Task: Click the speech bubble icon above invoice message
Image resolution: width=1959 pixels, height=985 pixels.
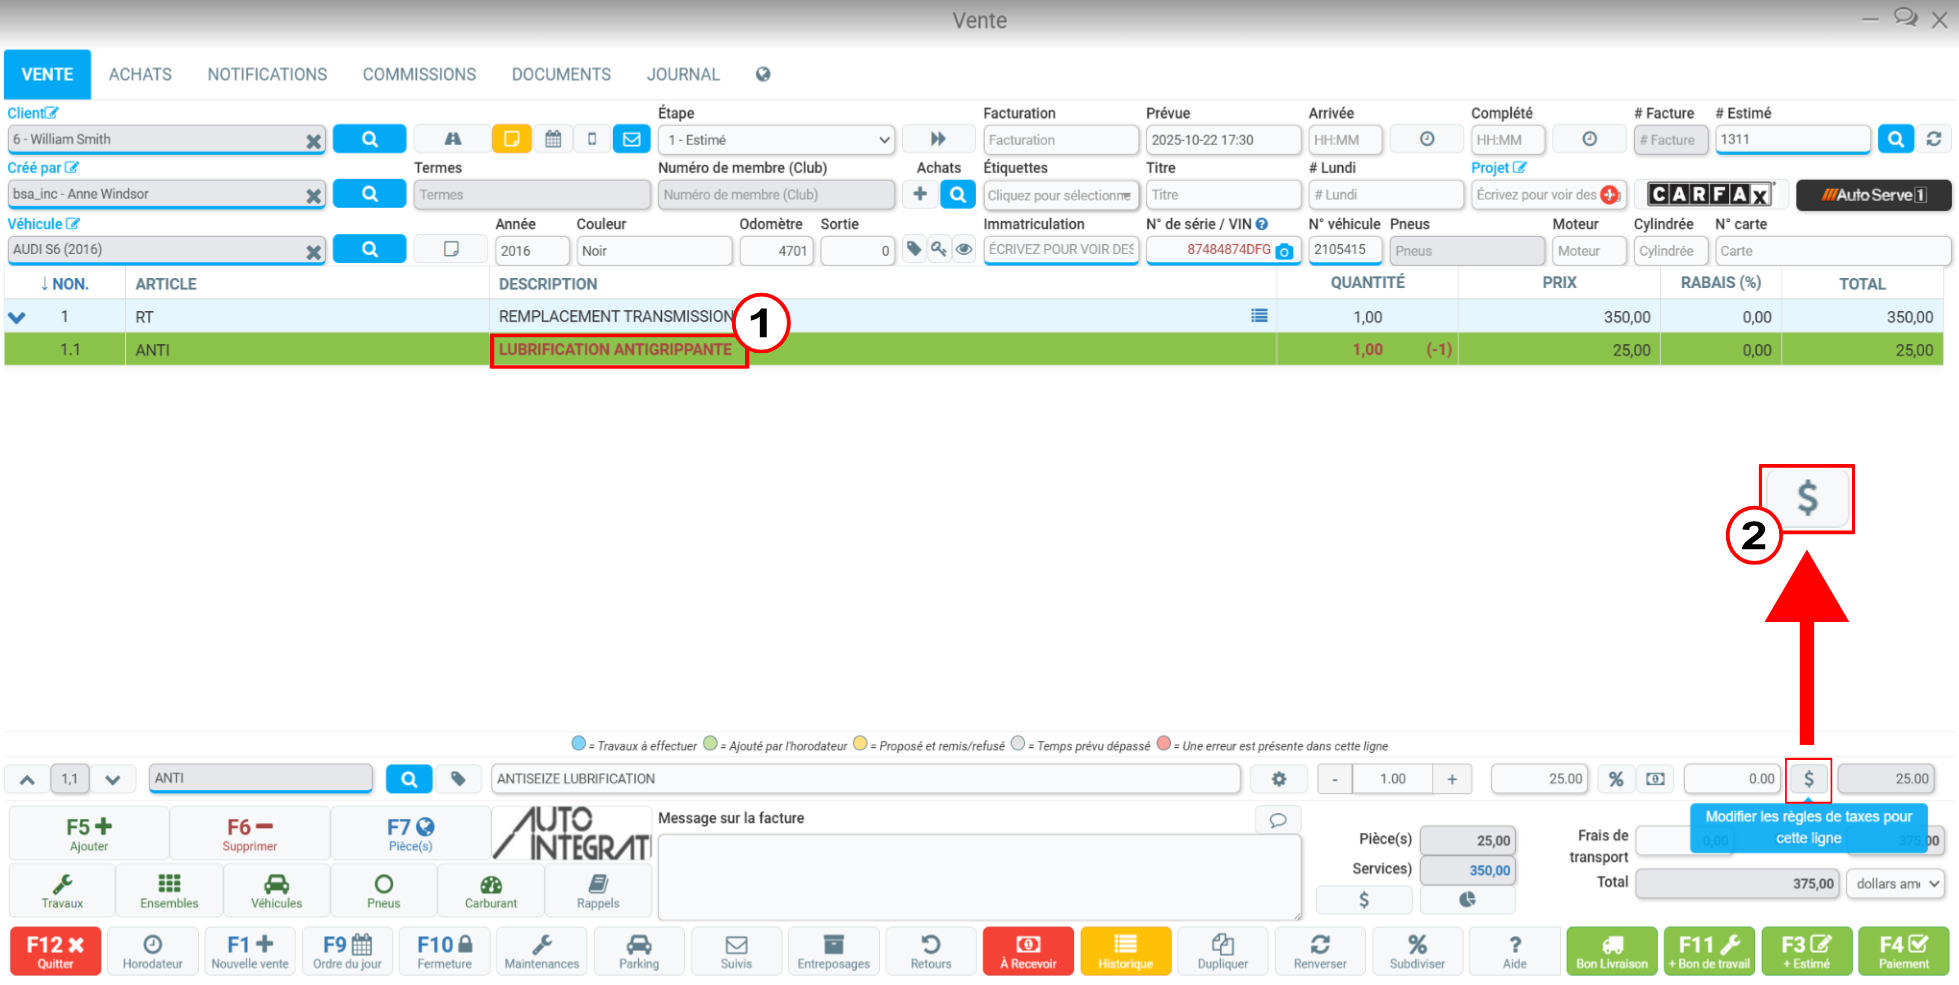Action: coord(1278,820)
